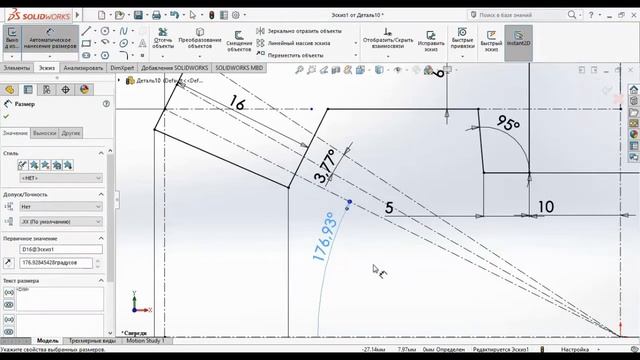Screen dimensions: 640x360
Task: Click the Print icon
Action: point(156,15)
